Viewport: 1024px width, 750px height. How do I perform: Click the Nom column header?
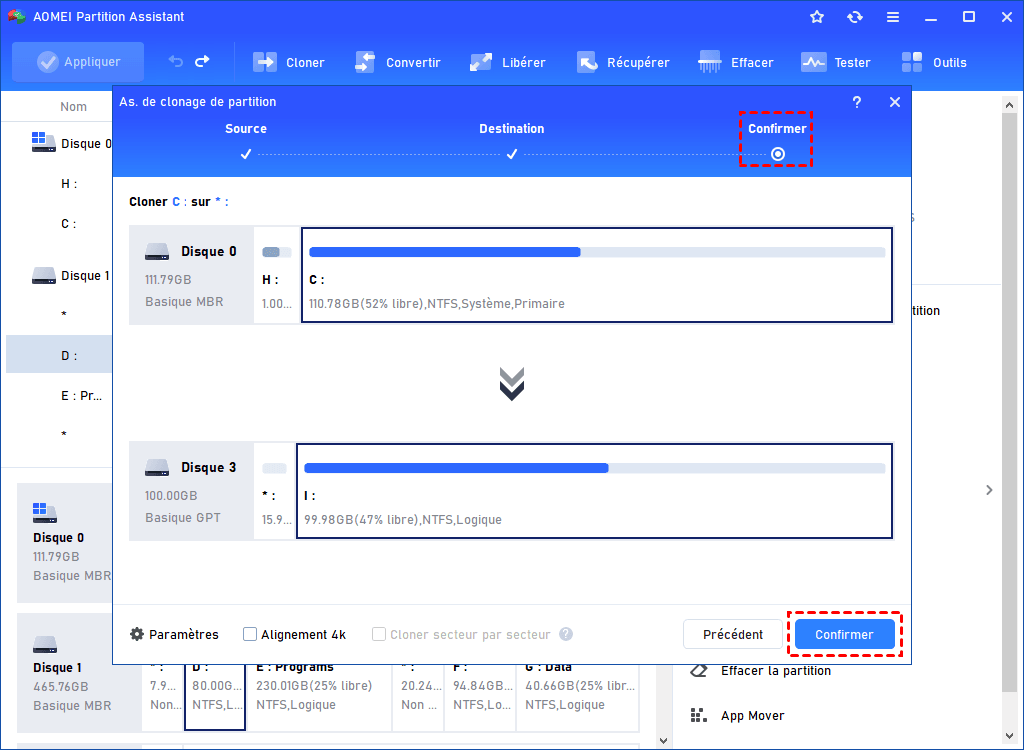point(73,106)
